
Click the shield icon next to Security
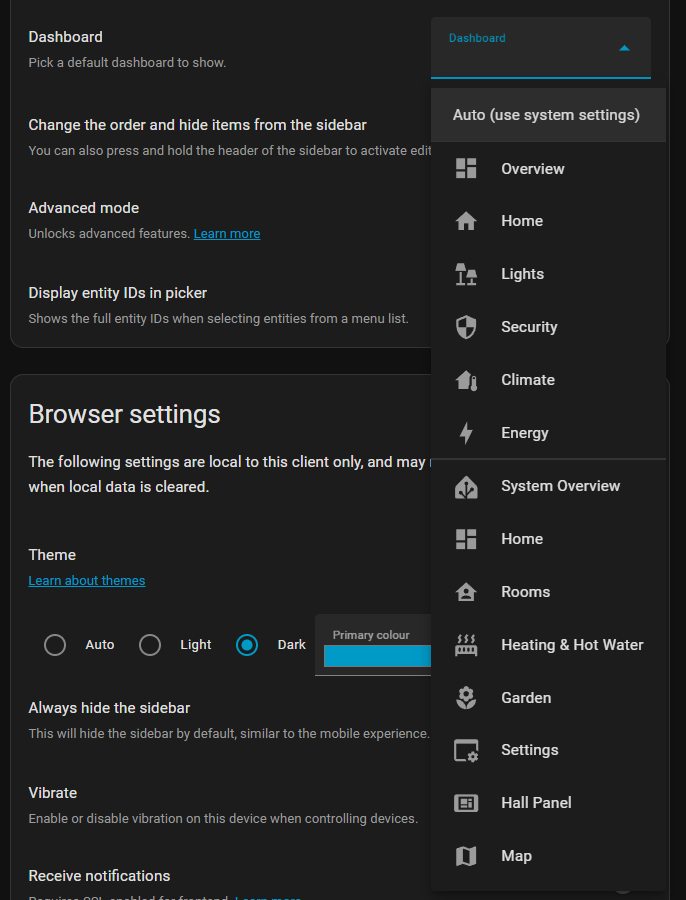point(466,327)
